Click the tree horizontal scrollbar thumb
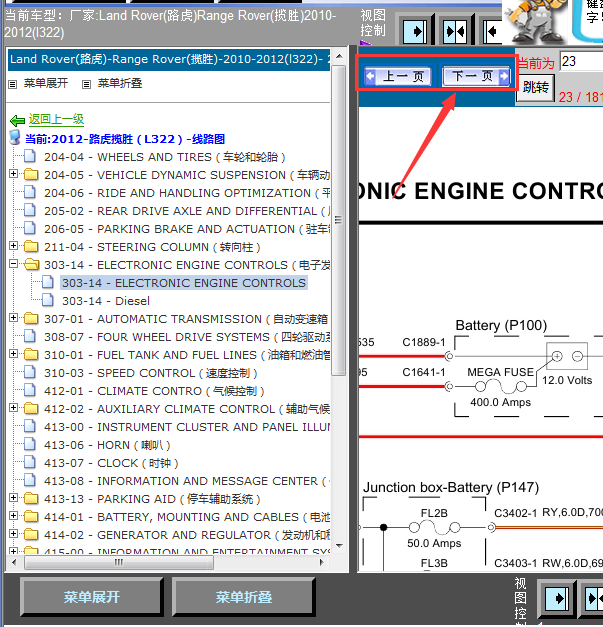Viewport: 603px width, 627px height. click(x=119, y=562)
